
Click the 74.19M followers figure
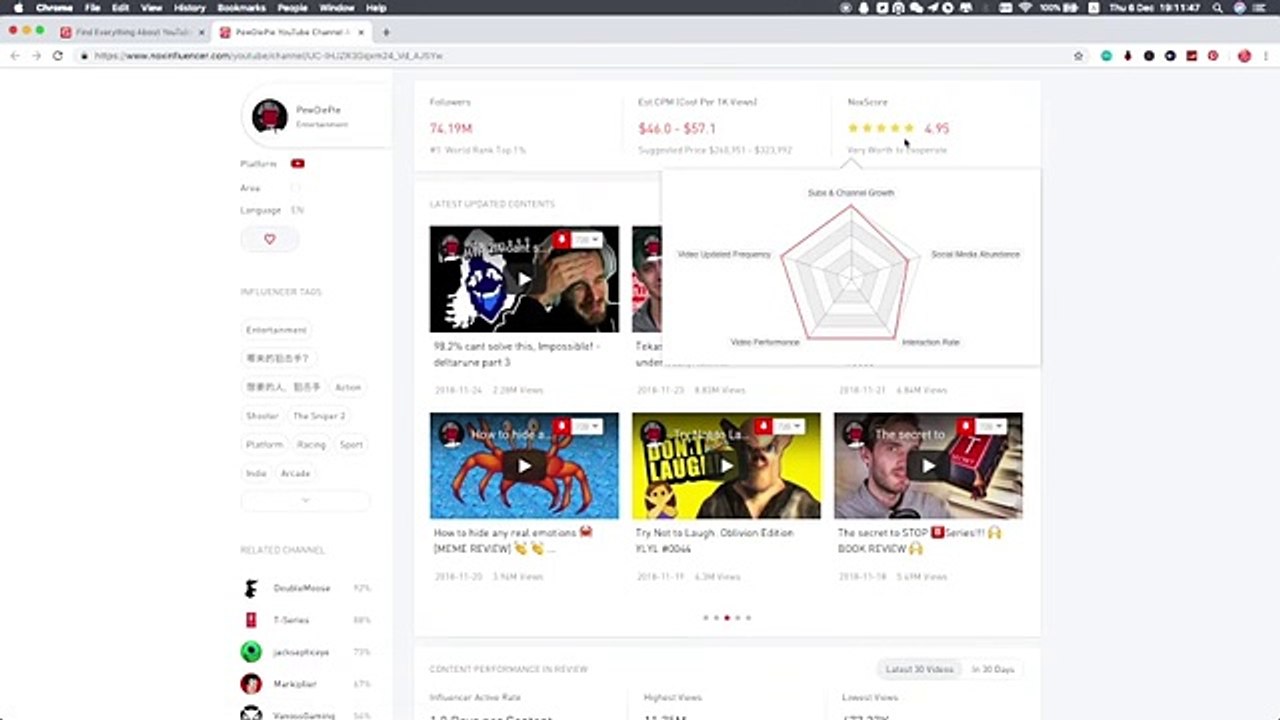[x=451, y=128]
